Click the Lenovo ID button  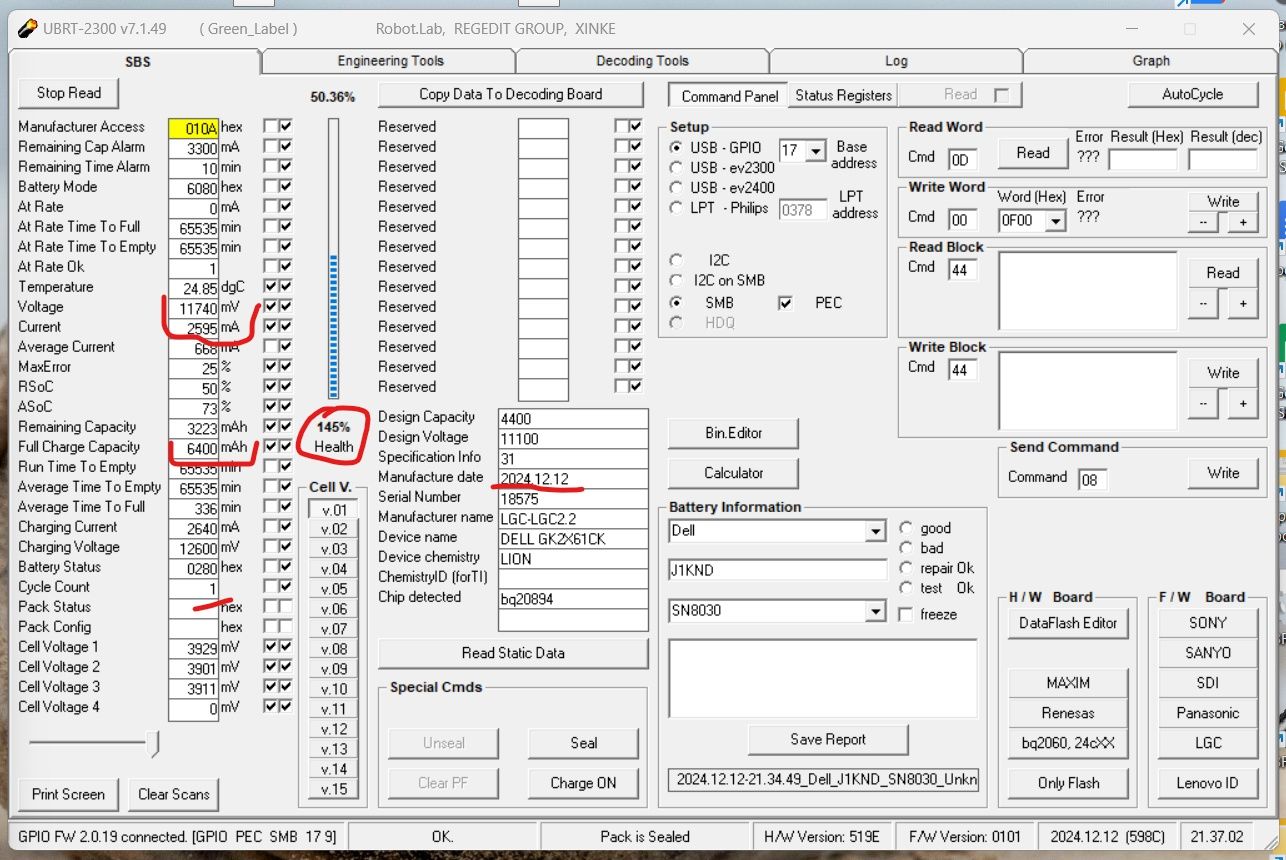1208,783
